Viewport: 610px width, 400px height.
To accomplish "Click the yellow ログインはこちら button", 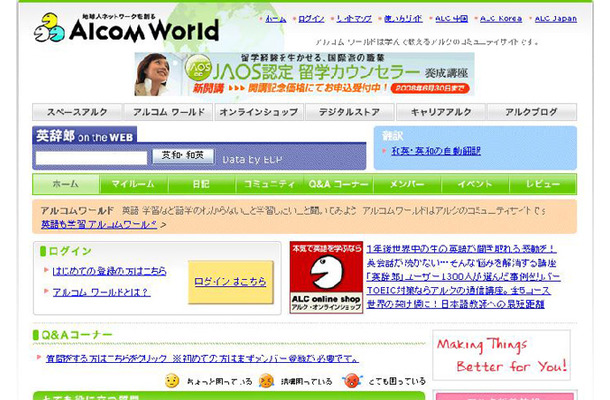I will pyautogui.click(x=231, y=282).
